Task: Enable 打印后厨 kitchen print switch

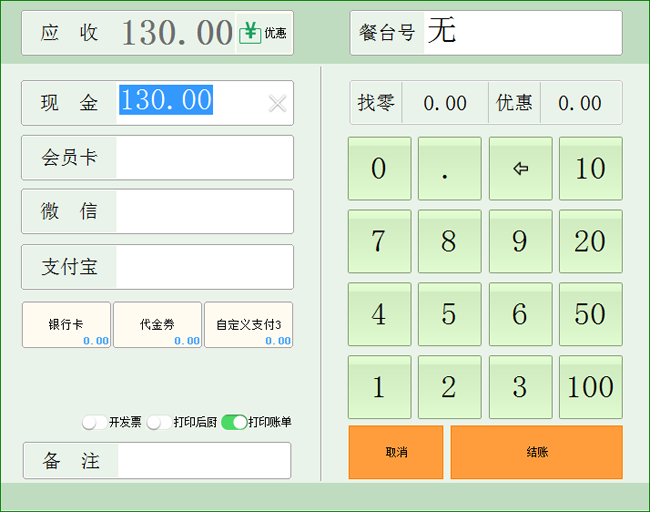Action: [158, 422]
